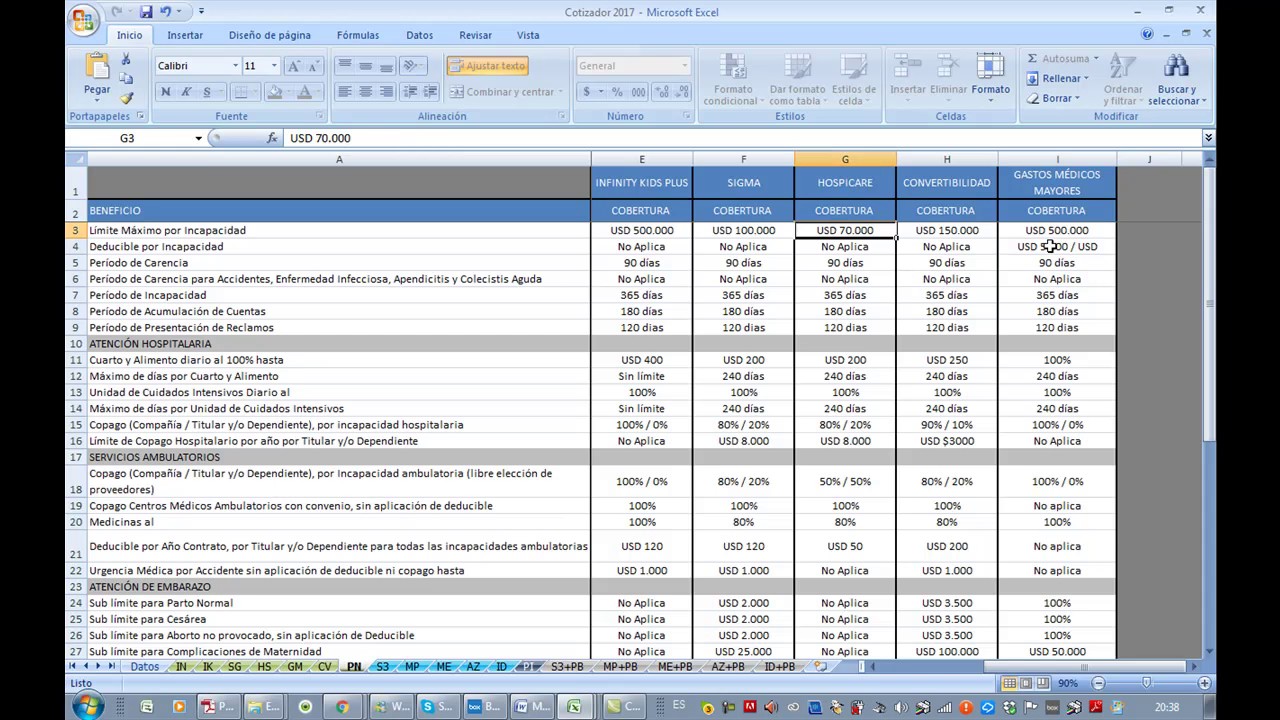Insert a new worksheet tab

point(821,667)
